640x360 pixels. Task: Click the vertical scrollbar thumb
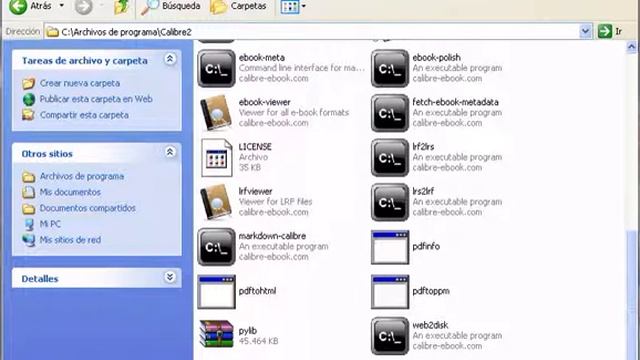(x=631, y=295)
